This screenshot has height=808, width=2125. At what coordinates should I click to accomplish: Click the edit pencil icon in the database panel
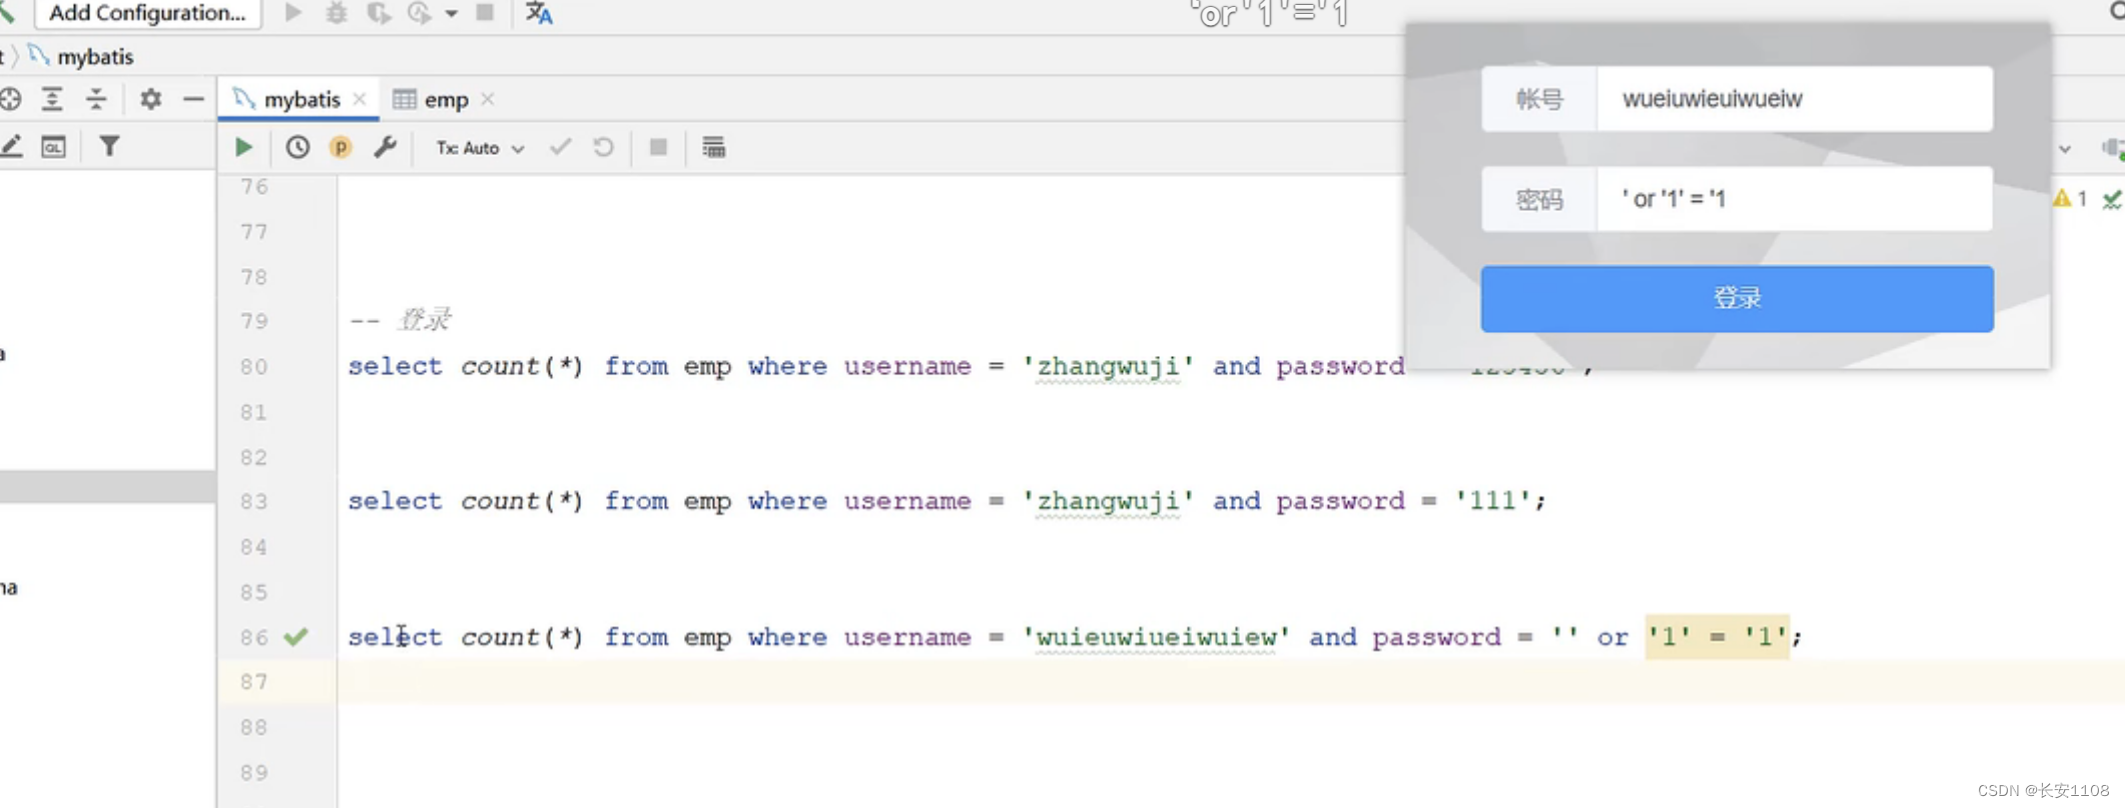click(x=11, y=147)
